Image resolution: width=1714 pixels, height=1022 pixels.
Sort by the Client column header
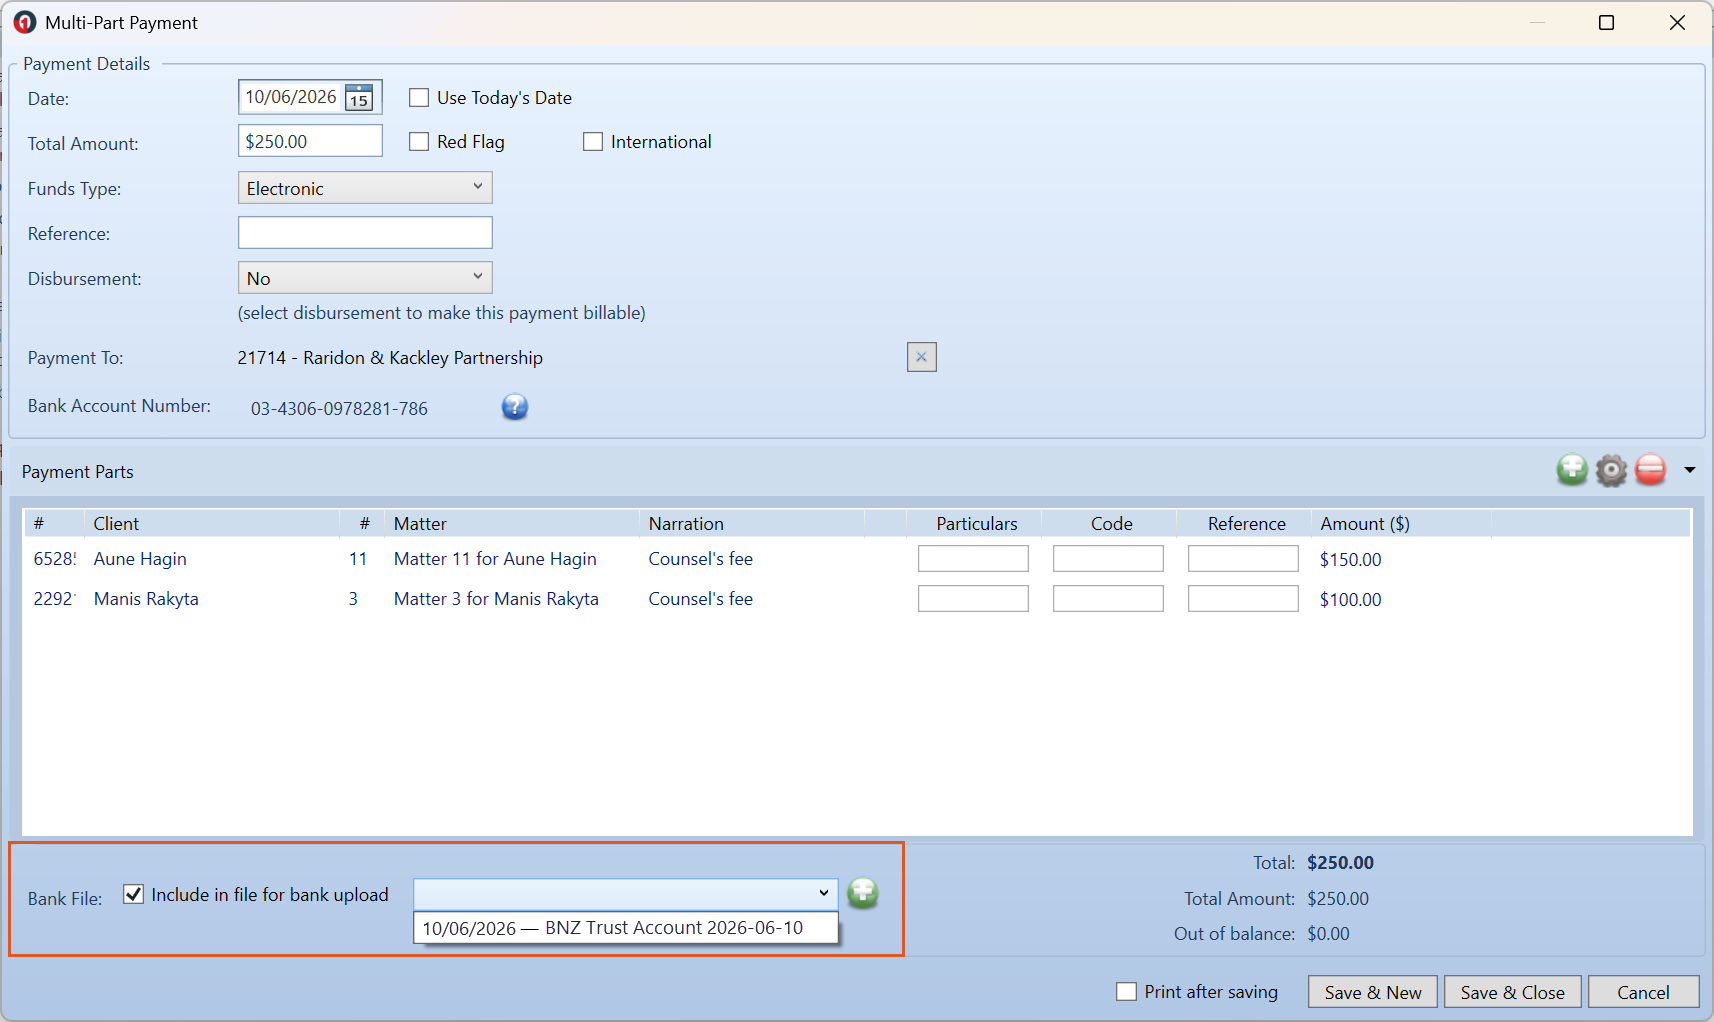[x=211, y=523]
